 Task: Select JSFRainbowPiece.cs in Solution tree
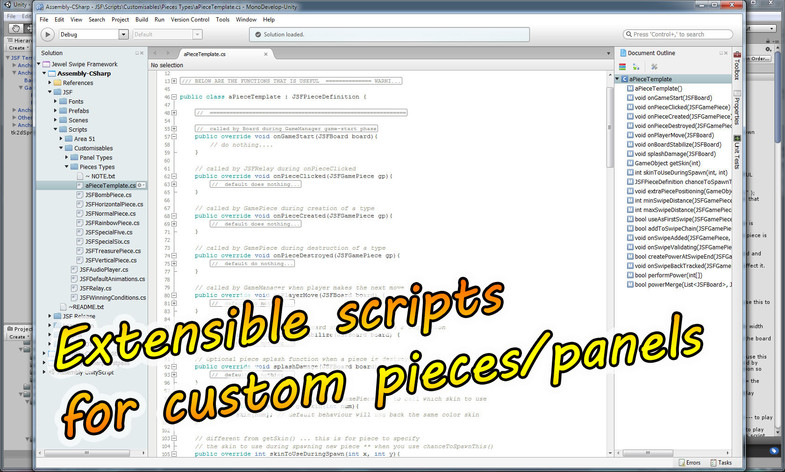(x=112, y=223)
